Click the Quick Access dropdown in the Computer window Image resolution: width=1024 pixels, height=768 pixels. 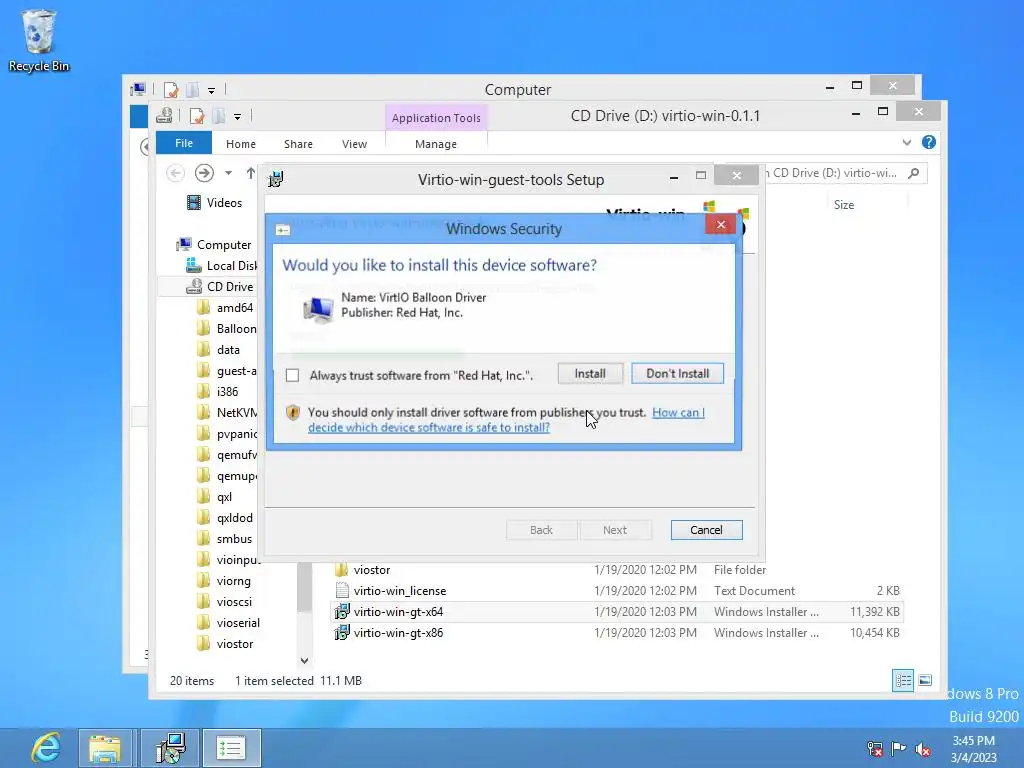(212, 90)
